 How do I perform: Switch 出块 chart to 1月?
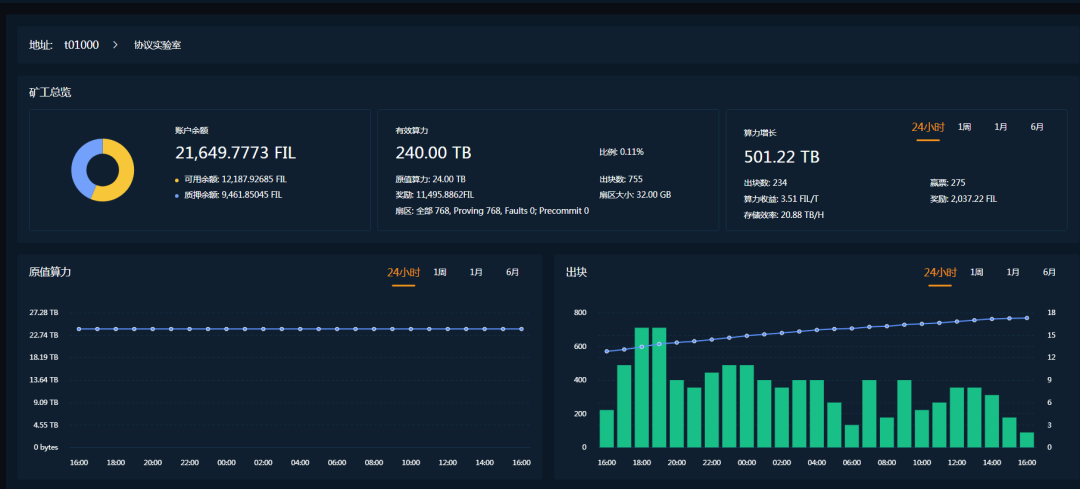[x=1013, y=273]
